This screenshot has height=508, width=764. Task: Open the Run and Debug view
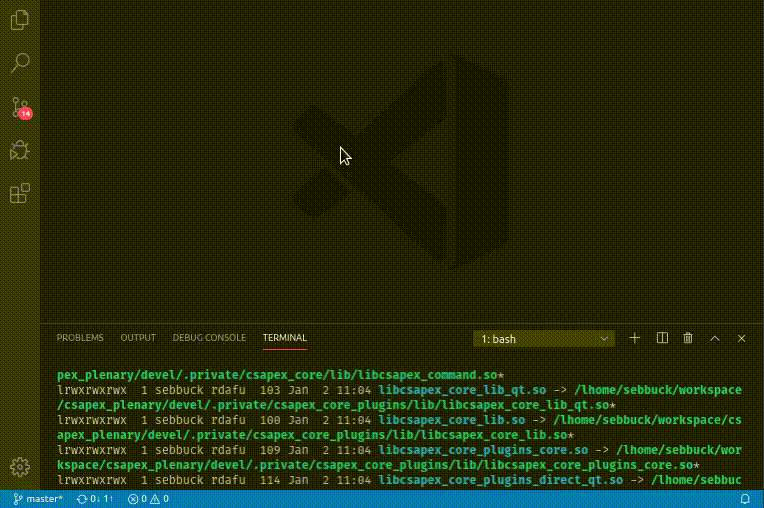point(19,150)
